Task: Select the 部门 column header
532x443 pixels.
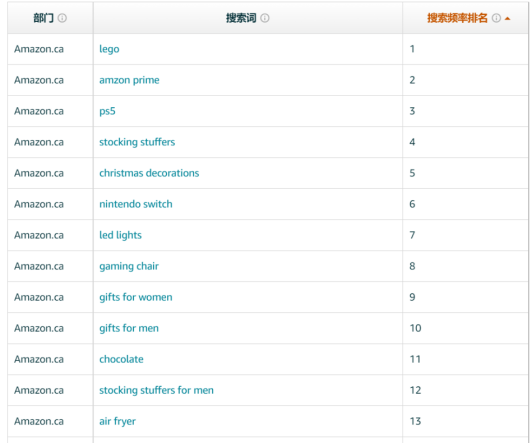Action: point(43,18)
